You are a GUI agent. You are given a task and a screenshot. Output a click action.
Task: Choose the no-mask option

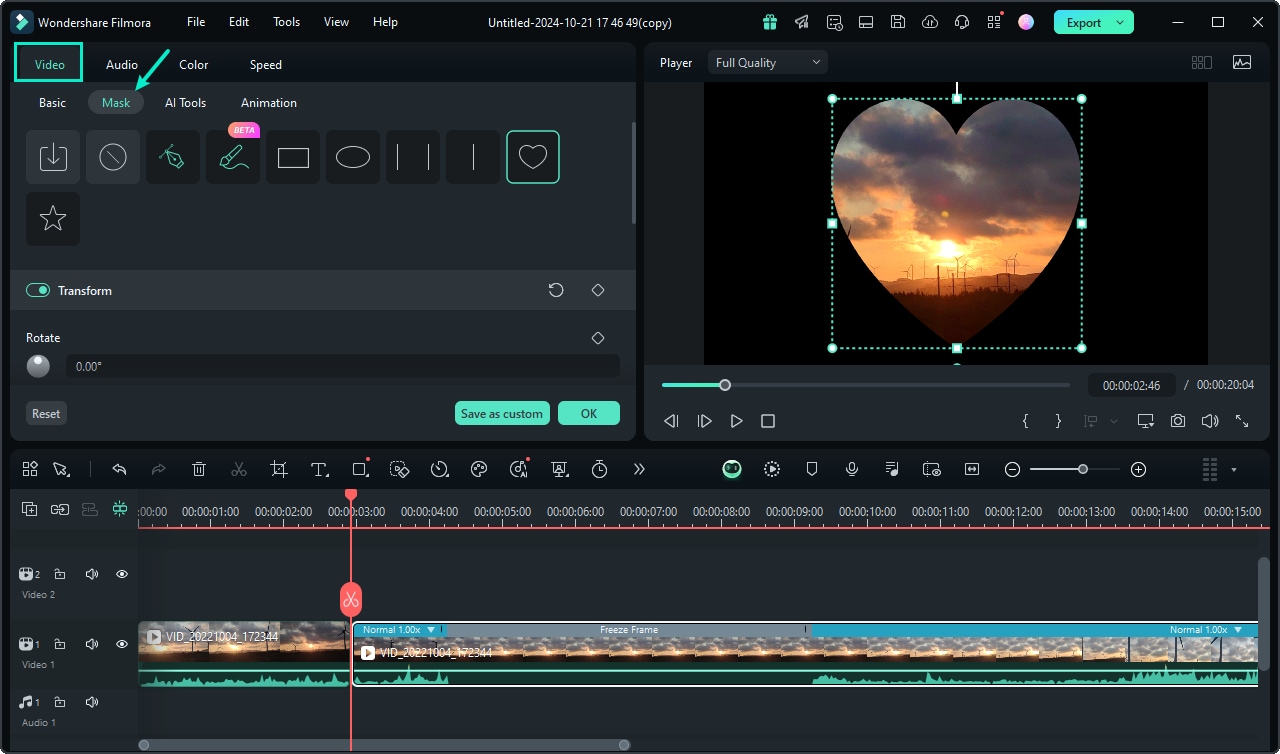(113, 157)
